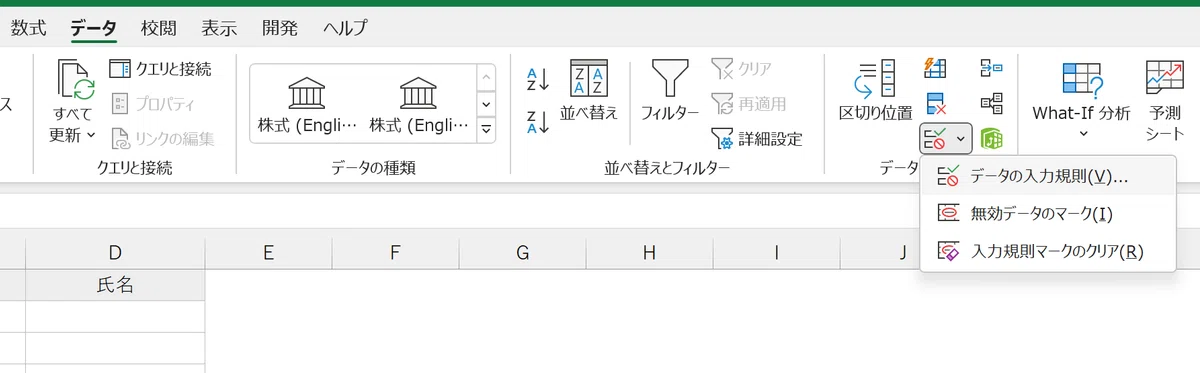Sort descending Z to A
This screenshot has height=373, width=1200.
(x=538, y=122)
